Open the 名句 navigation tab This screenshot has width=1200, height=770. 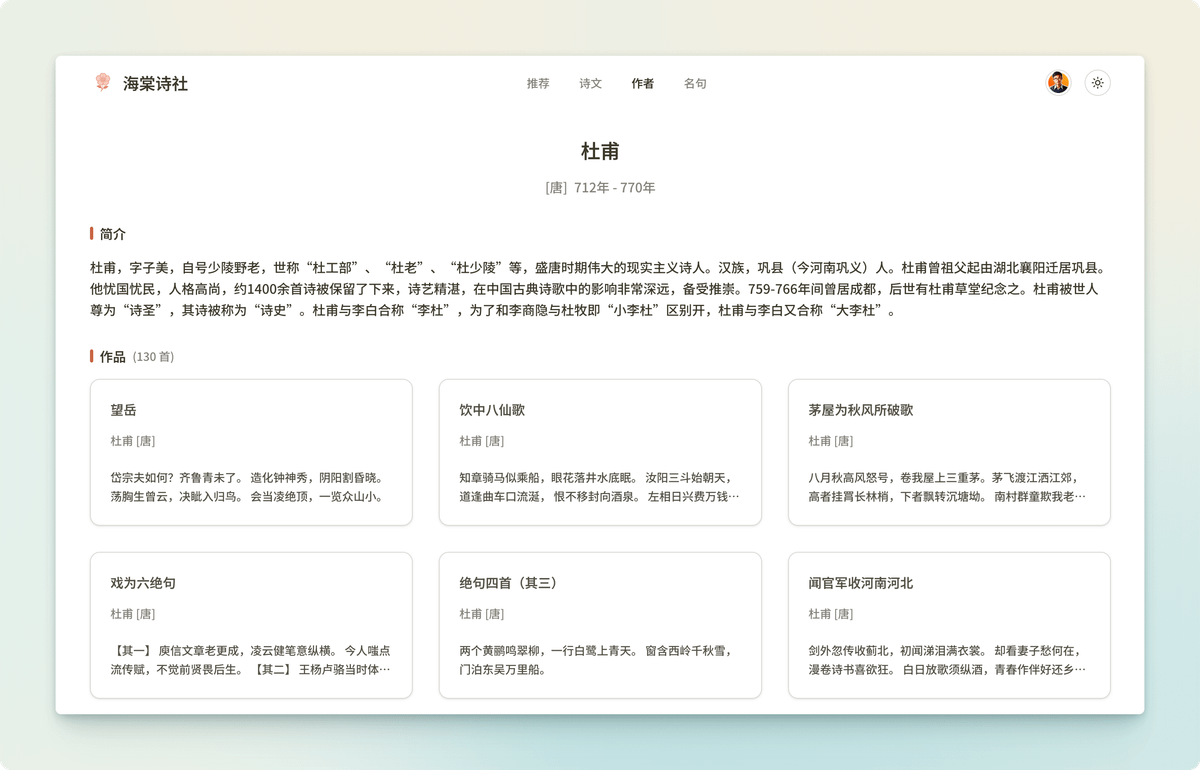click(695, 84)
